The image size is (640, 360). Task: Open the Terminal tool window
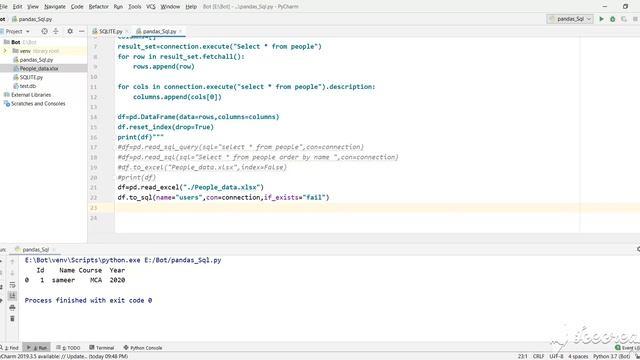click(102, 348)
